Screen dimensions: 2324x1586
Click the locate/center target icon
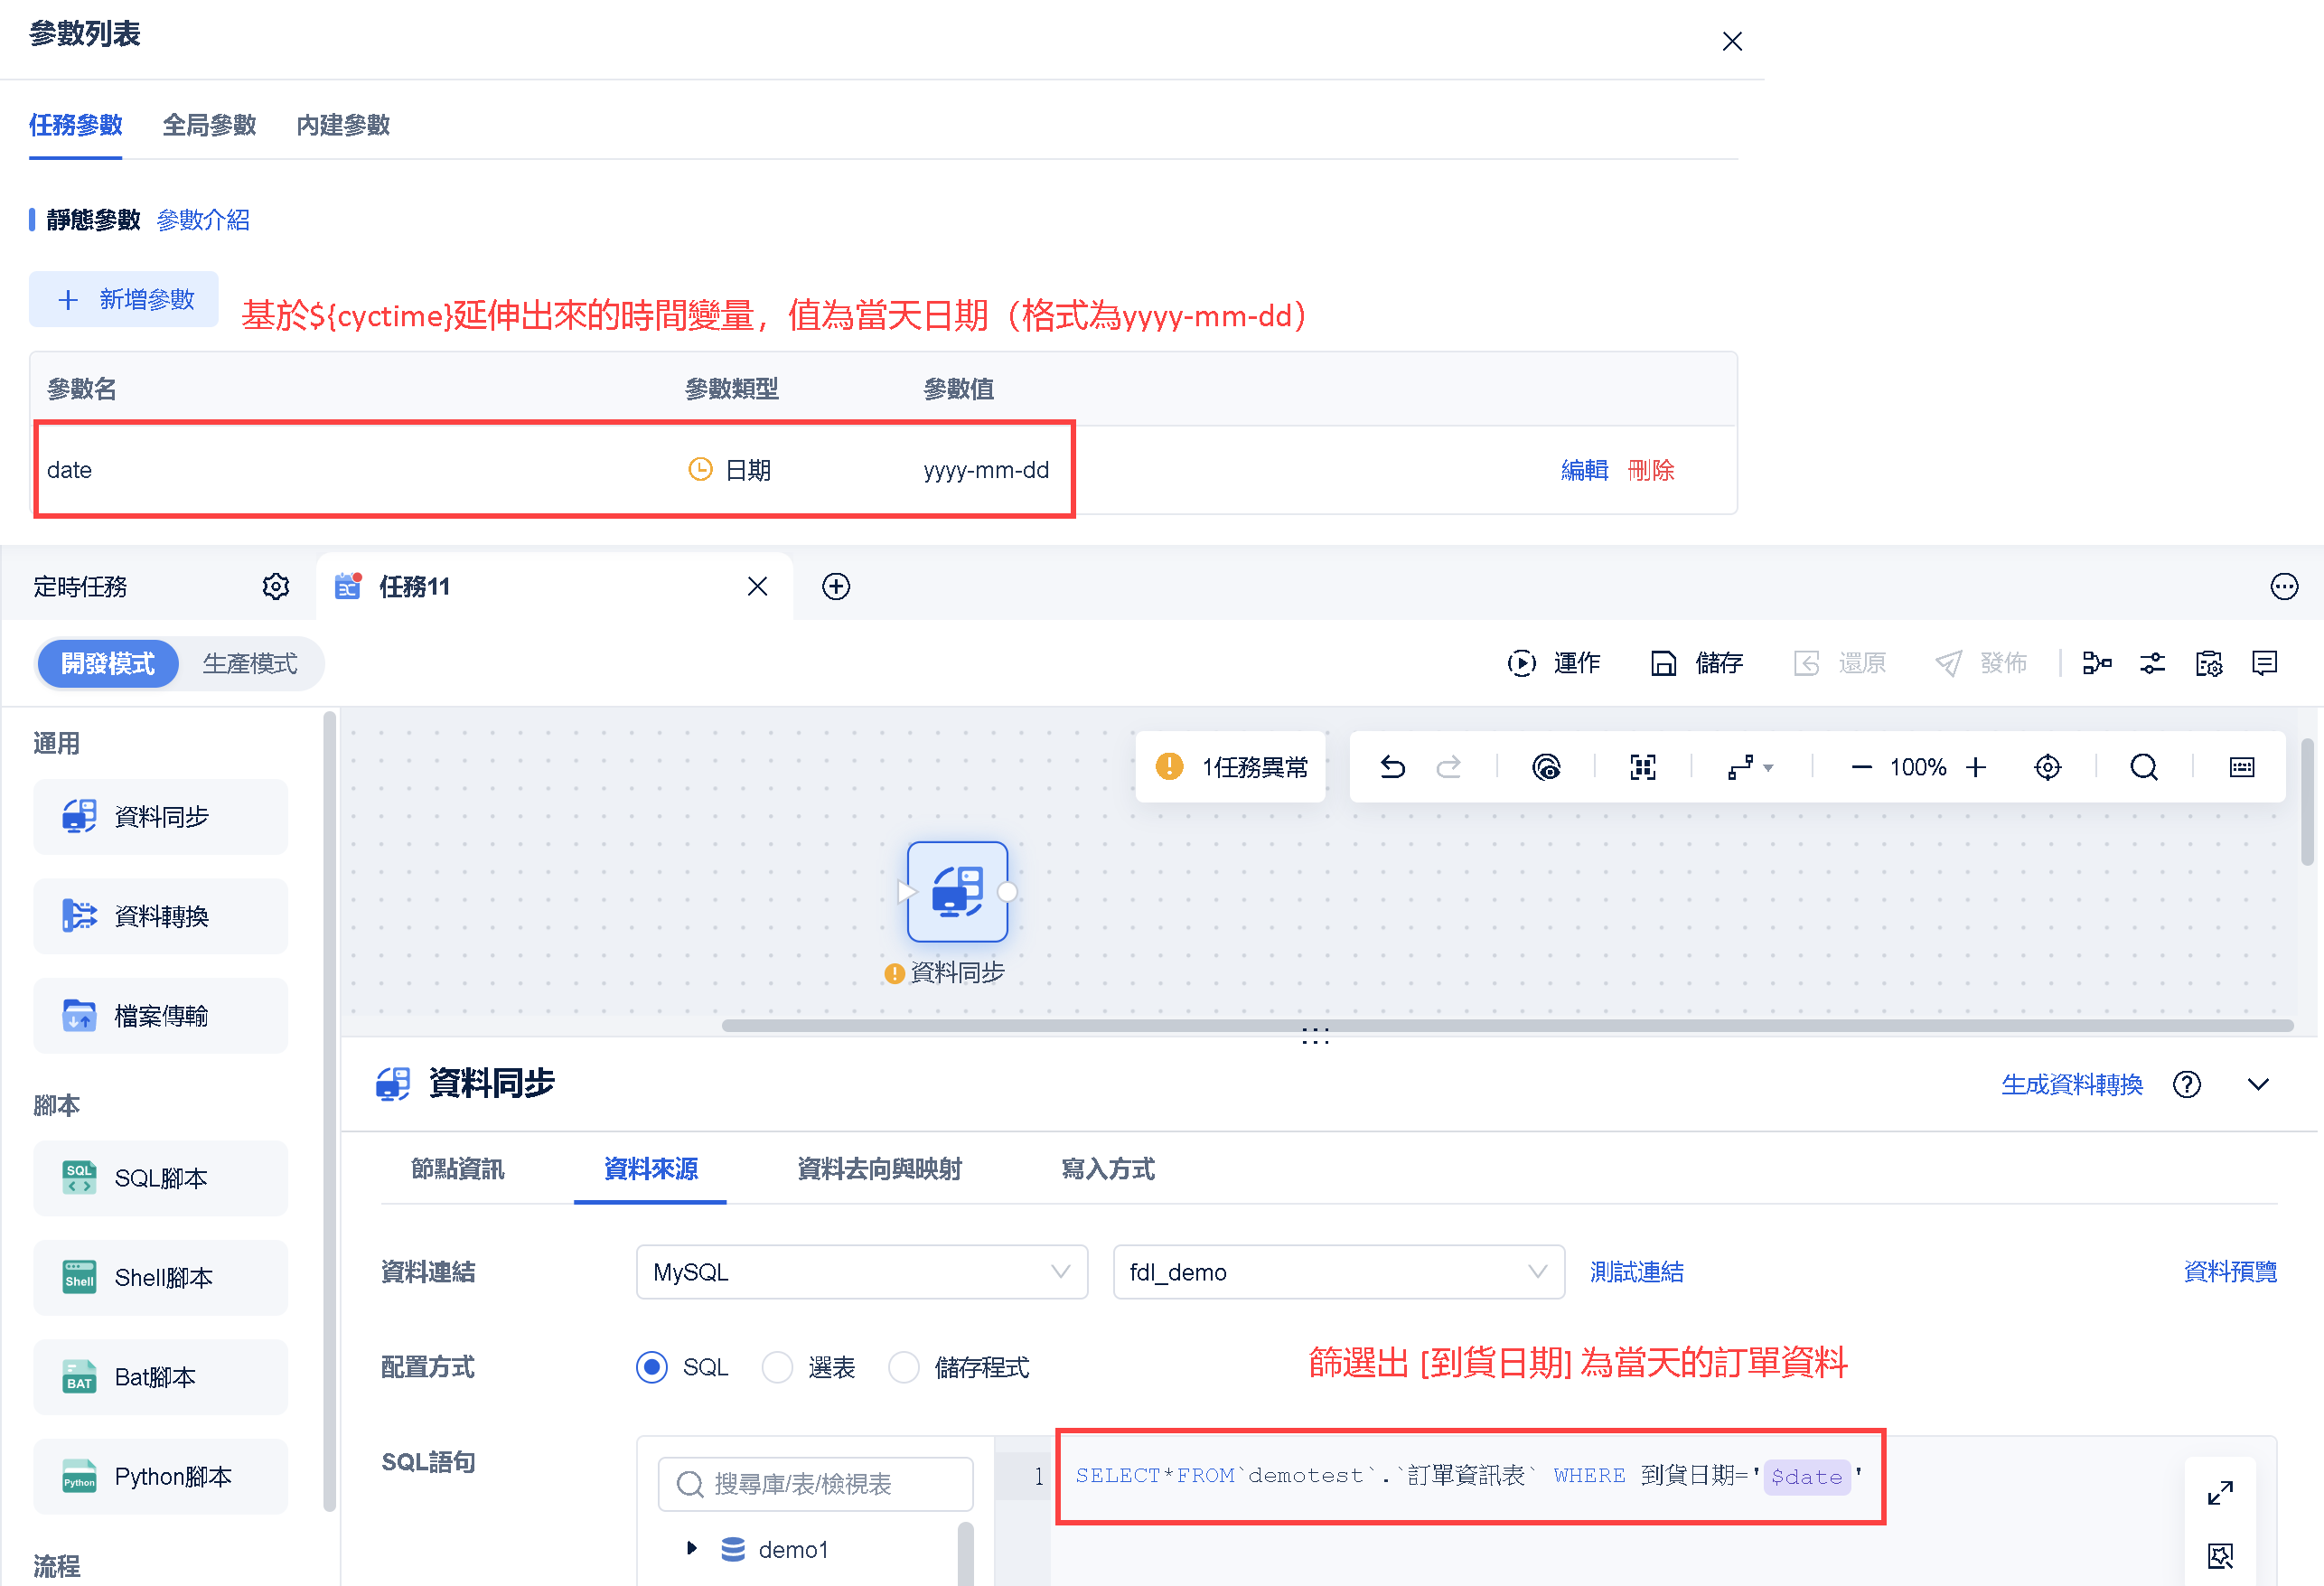point(2047,767)
